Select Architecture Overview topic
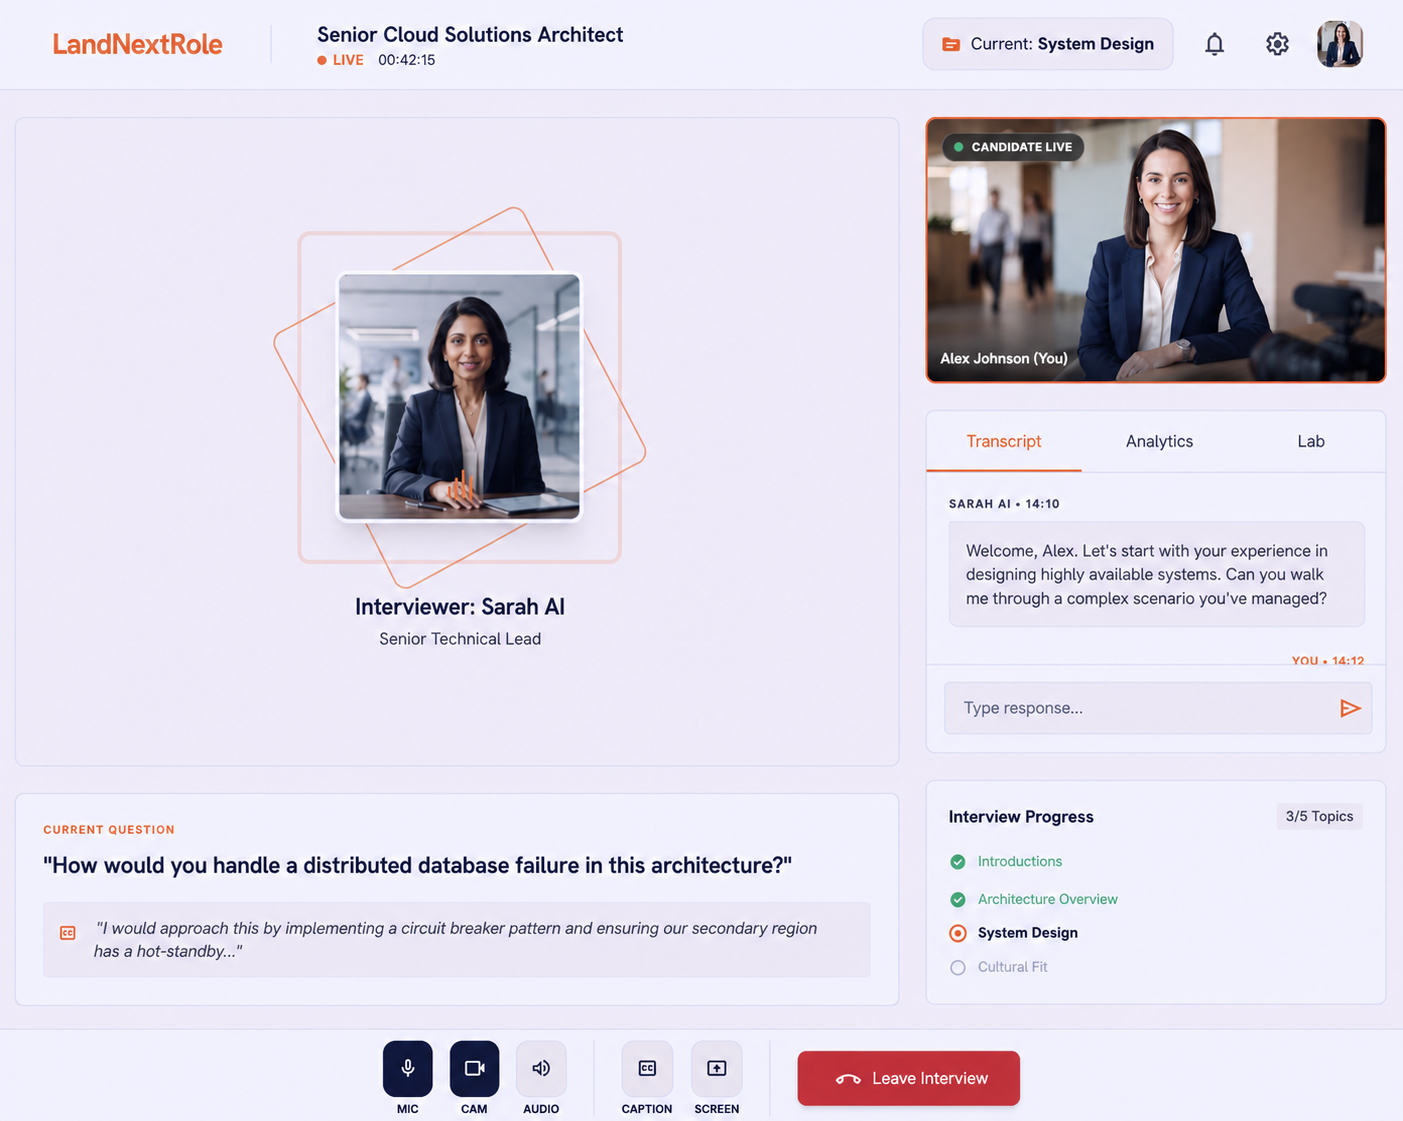Screen dimensions: 1403x1121 [x=1048, y=899]
